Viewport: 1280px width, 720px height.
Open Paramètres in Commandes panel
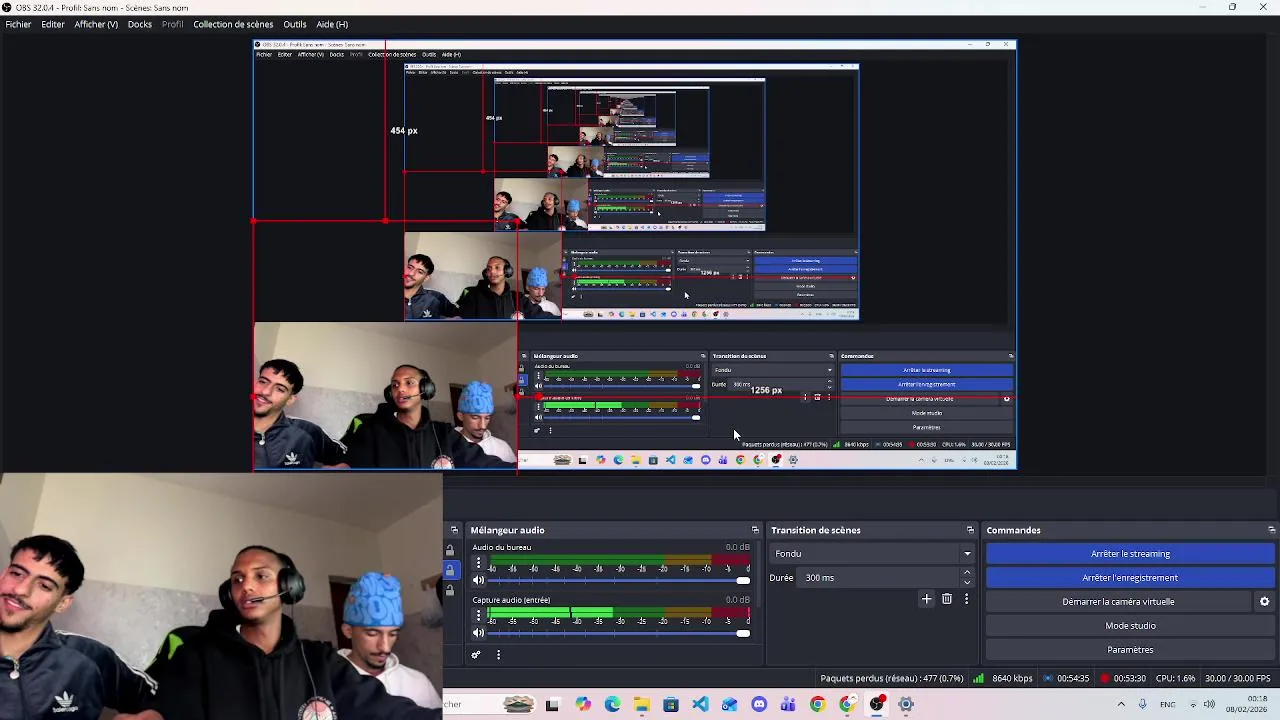[1130, 650]
